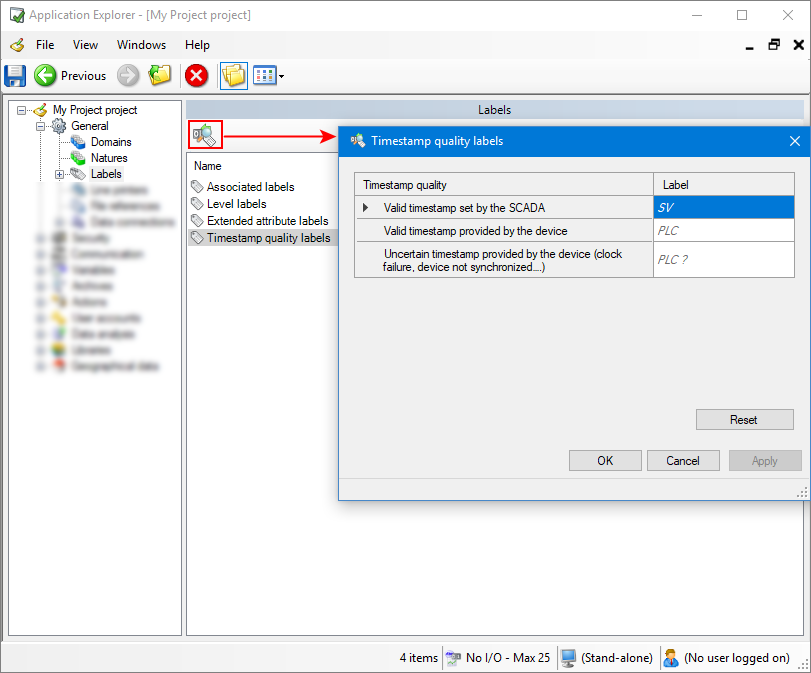The width and height of the screenshot is (811, 673).
Task: Select Level labels in the list
Action: coord(236,204)
